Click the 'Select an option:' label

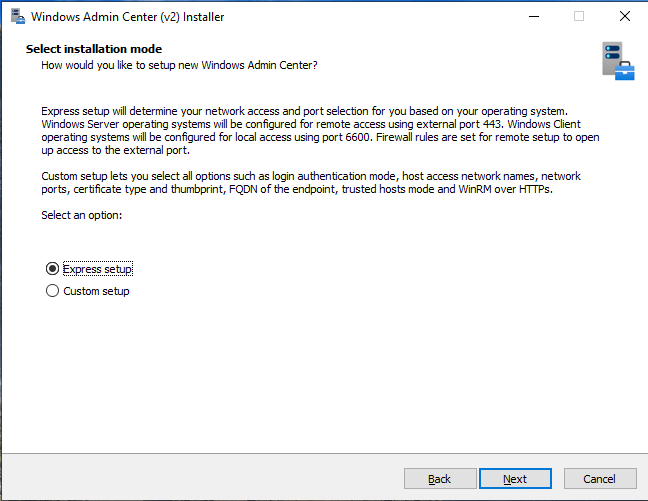point(81,215)
